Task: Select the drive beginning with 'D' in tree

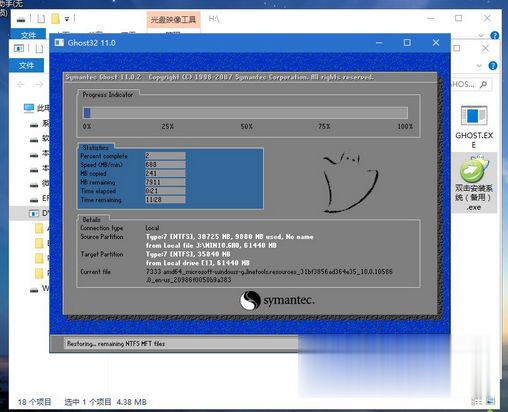Action: pyautogui.click(x=39, y=213)
